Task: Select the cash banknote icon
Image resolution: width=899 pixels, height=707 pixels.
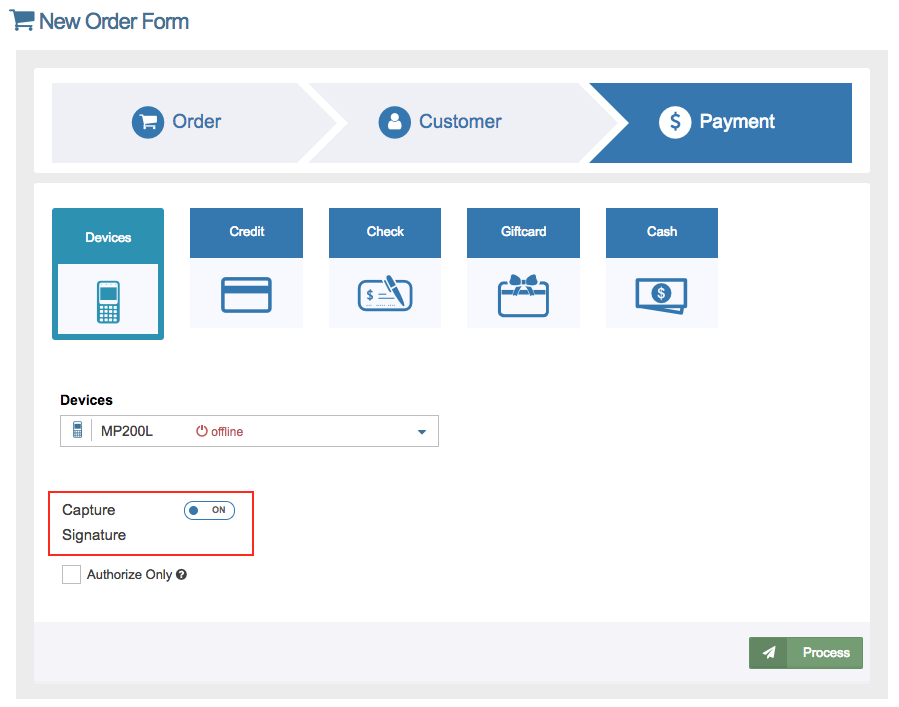Action: 661,295
